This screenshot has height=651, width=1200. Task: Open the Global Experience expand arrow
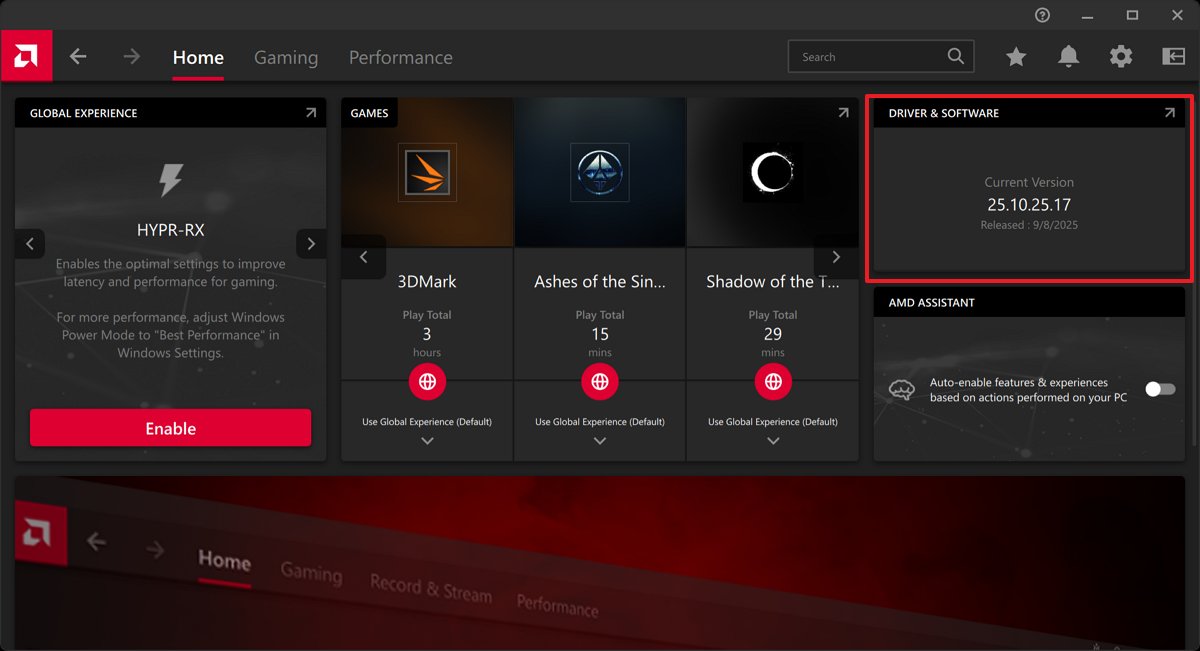pos(311,113)
